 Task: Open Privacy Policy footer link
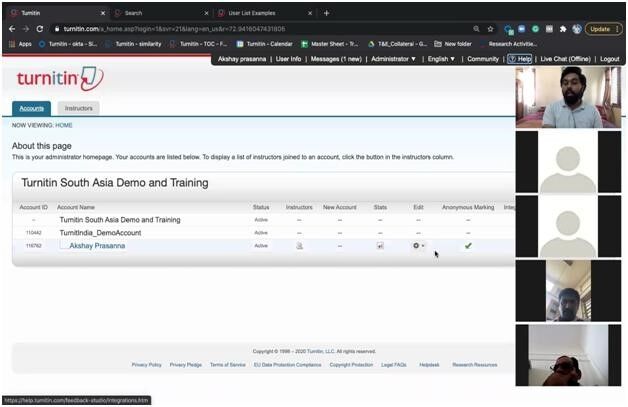146,365
